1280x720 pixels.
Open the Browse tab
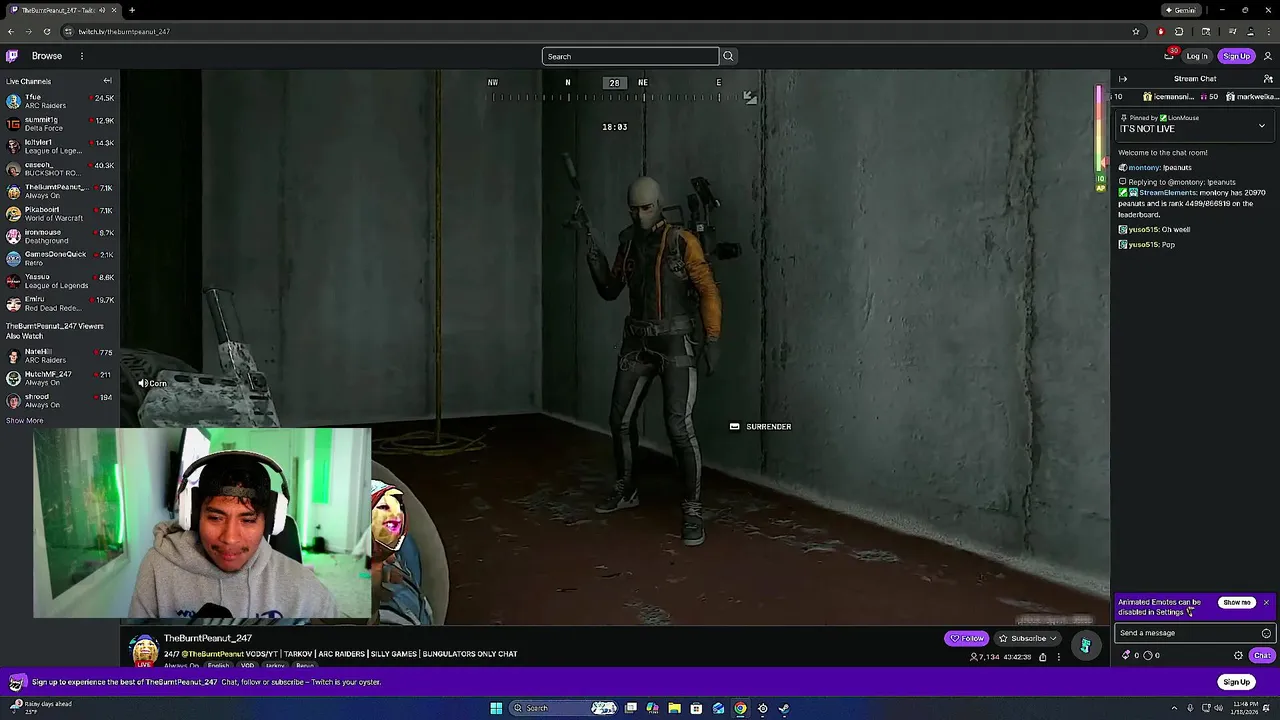[47, 56]
